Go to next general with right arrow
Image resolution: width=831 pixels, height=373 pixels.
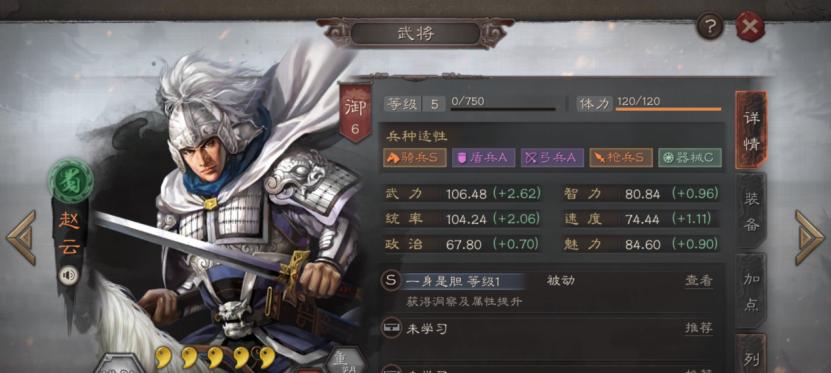pos(809,237)
